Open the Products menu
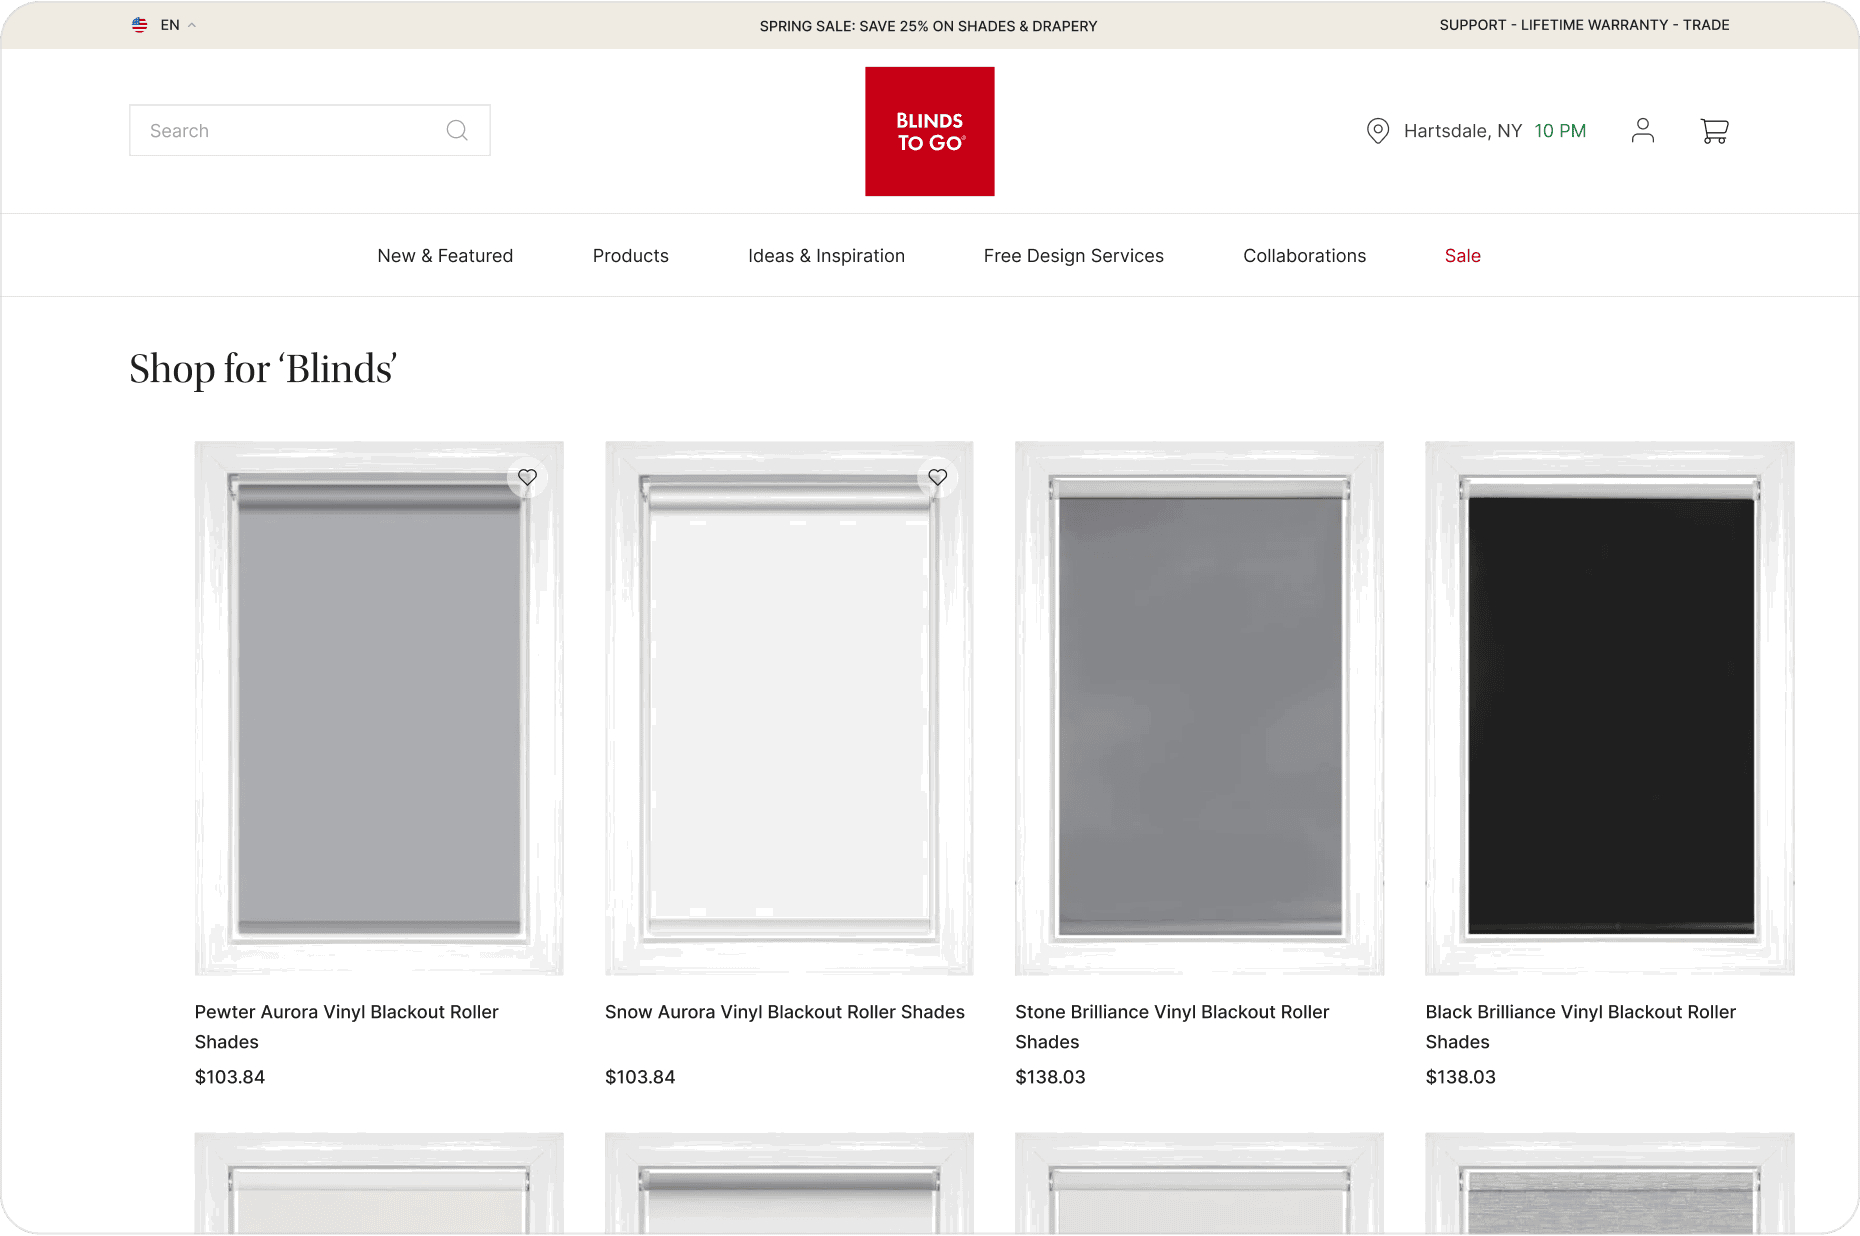Viewport: 1860px width, 1236px height. pyautogui.click(x=630, y=256)
